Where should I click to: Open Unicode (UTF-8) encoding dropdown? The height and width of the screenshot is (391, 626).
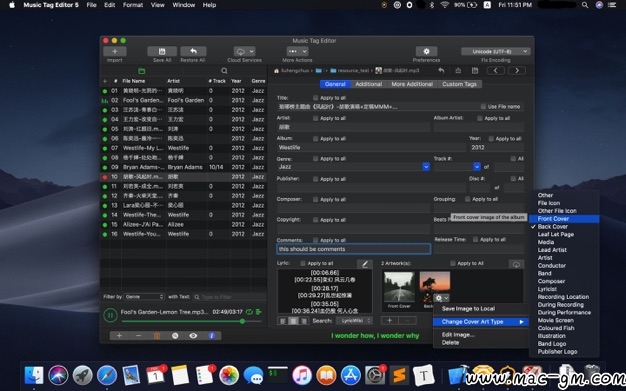click(x=495, y=51)
